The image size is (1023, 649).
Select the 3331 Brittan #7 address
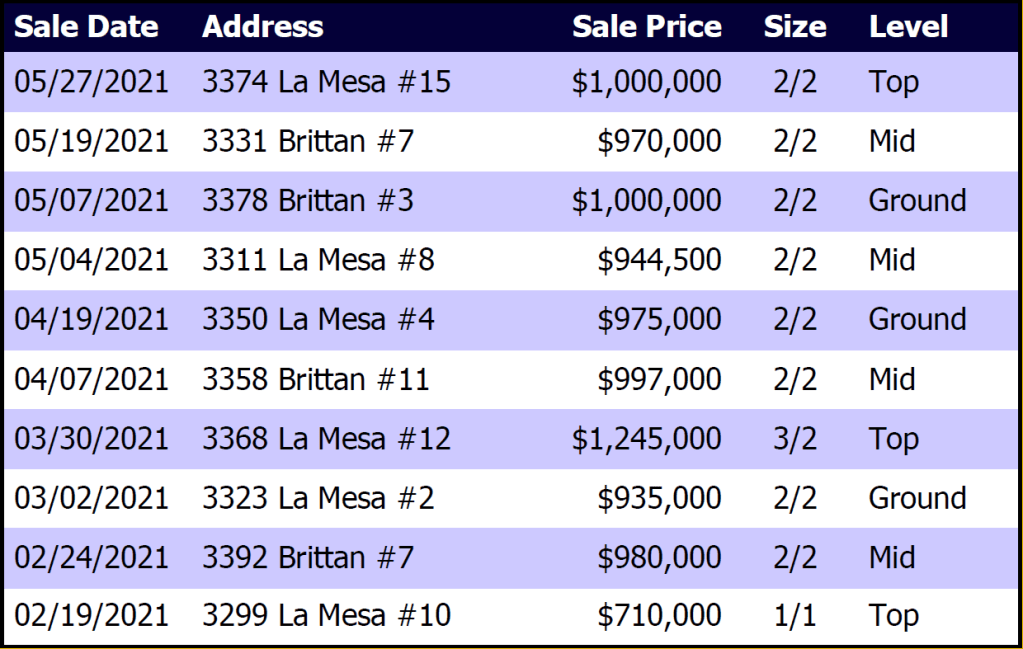coord(308,141)
